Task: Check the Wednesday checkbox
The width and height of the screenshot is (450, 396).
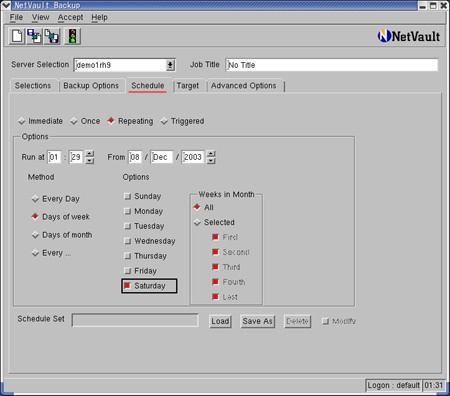Action: (128, 241)
